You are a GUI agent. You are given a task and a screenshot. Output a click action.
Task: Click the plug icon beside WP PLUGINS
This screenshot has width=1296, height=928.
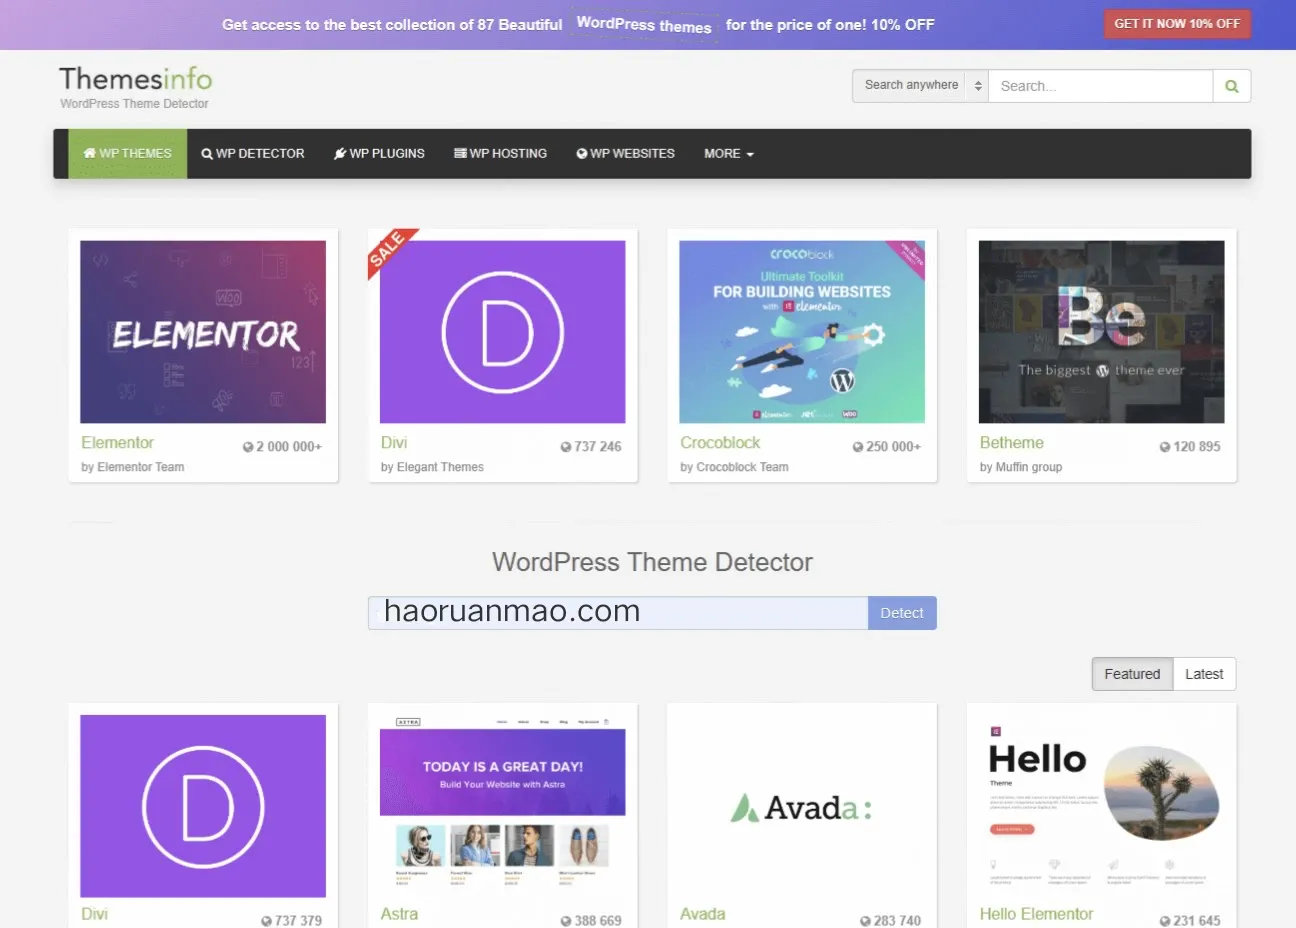point(340,154)
